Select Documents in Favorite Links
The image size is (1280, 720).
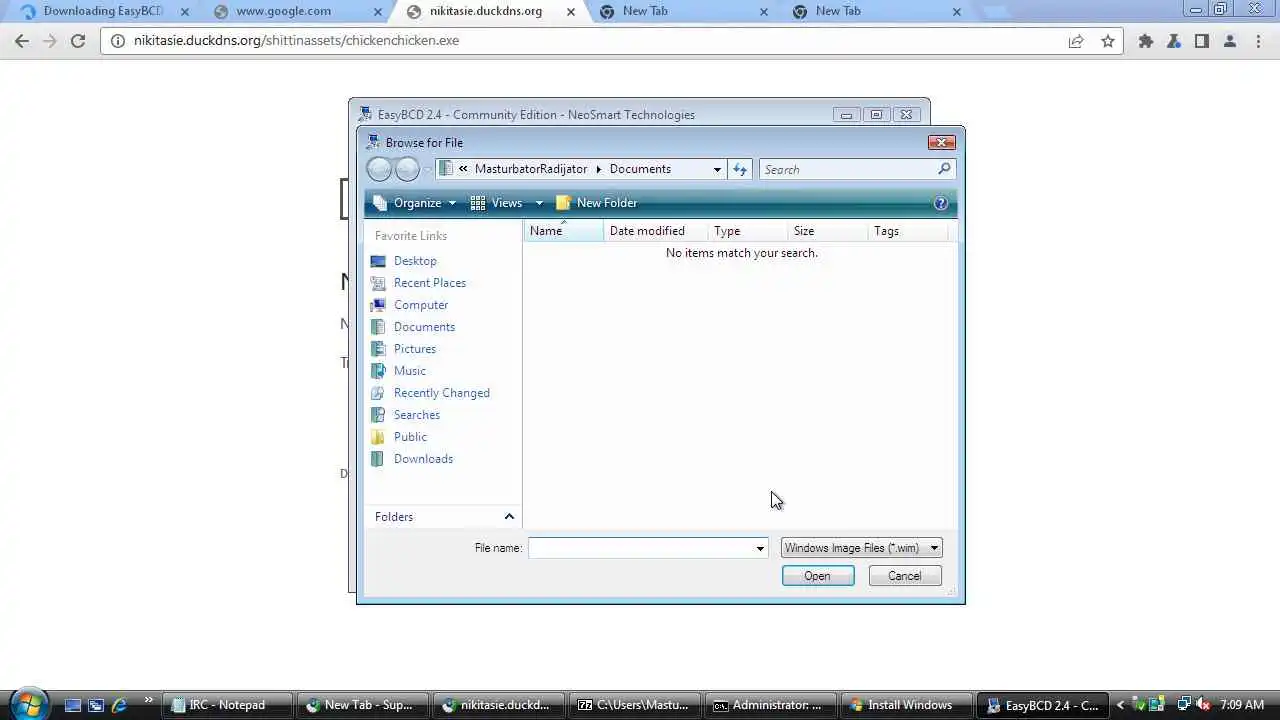click(423, 327)
